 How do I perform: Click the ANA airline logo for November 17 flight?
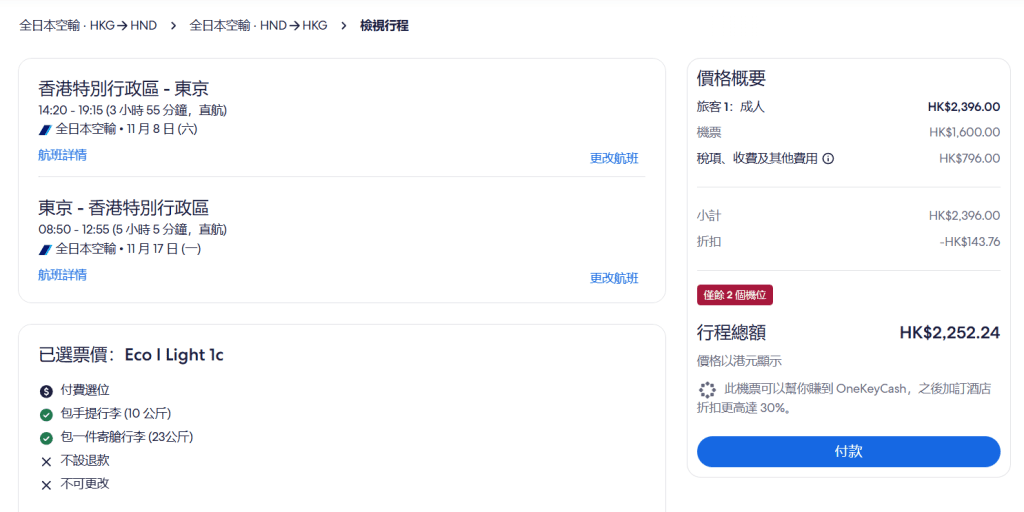point(45,249)
